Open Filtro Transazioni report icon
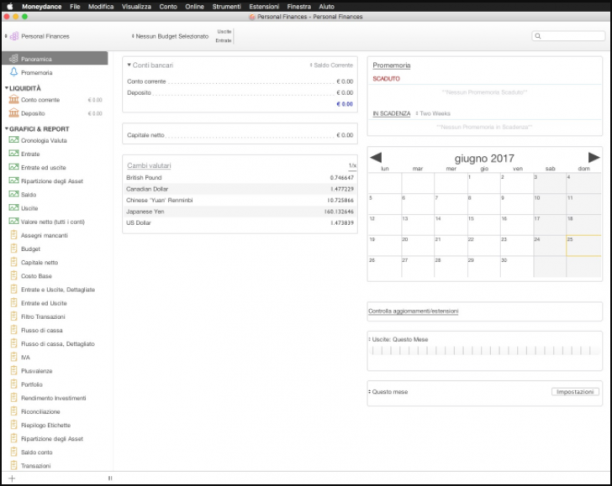 pyautogui.click(x=14, y=316)
